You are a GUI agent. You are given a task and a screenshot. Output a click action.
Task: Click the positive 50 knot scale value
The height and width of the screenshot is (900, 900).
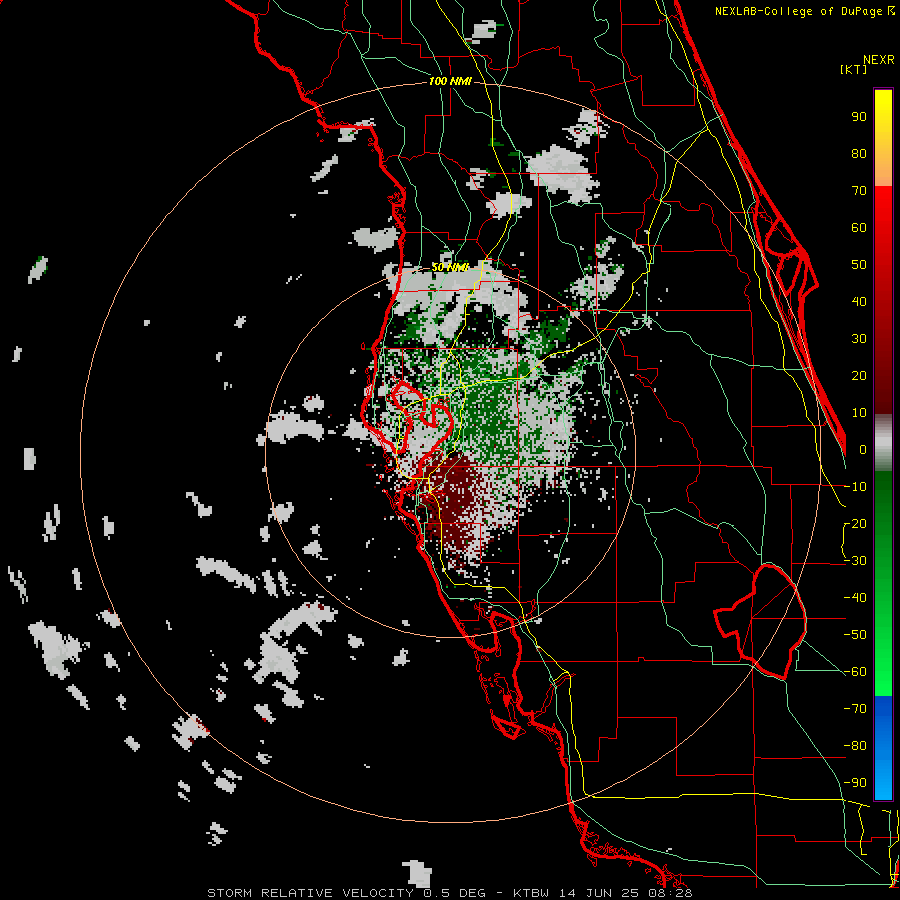(859, 265)
